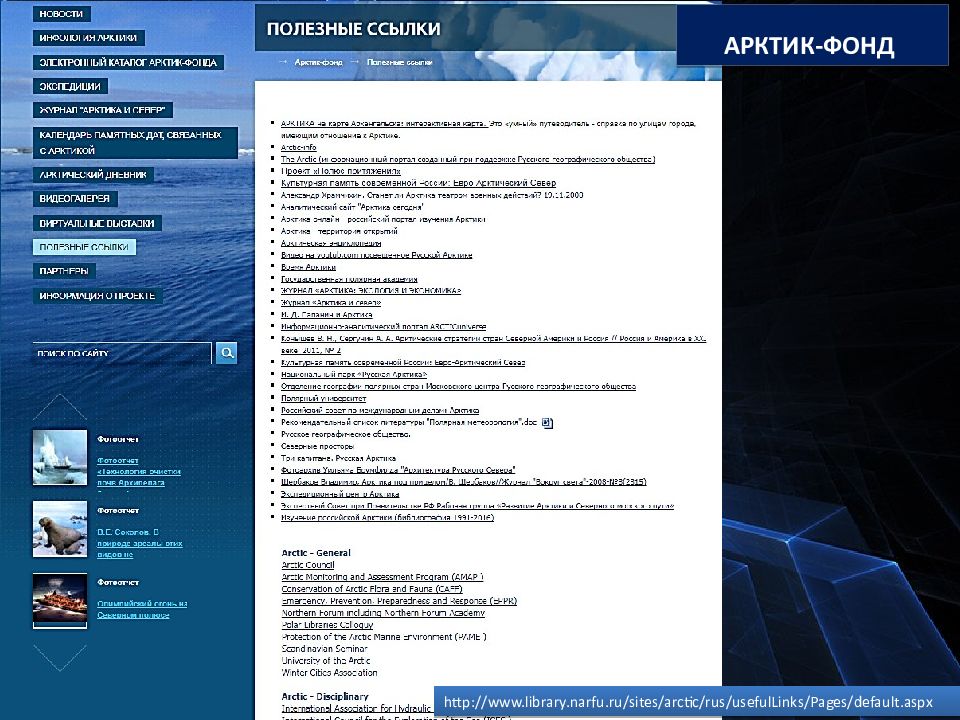This screenshot has height=720, width=960.
Task: Click Русское географическое общество list item
Action: pyautogui.click(x=345, y=434)
